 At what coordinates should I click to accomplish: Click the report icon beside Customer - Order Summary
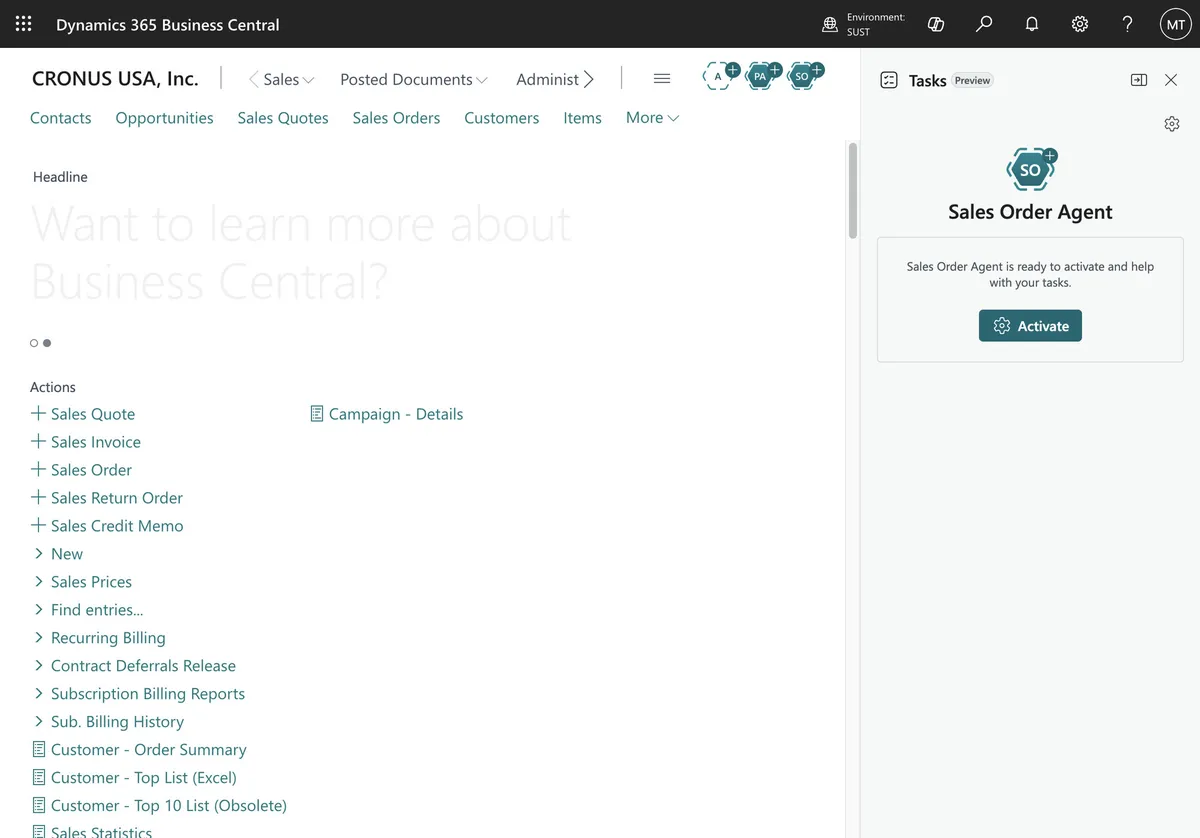39,749
